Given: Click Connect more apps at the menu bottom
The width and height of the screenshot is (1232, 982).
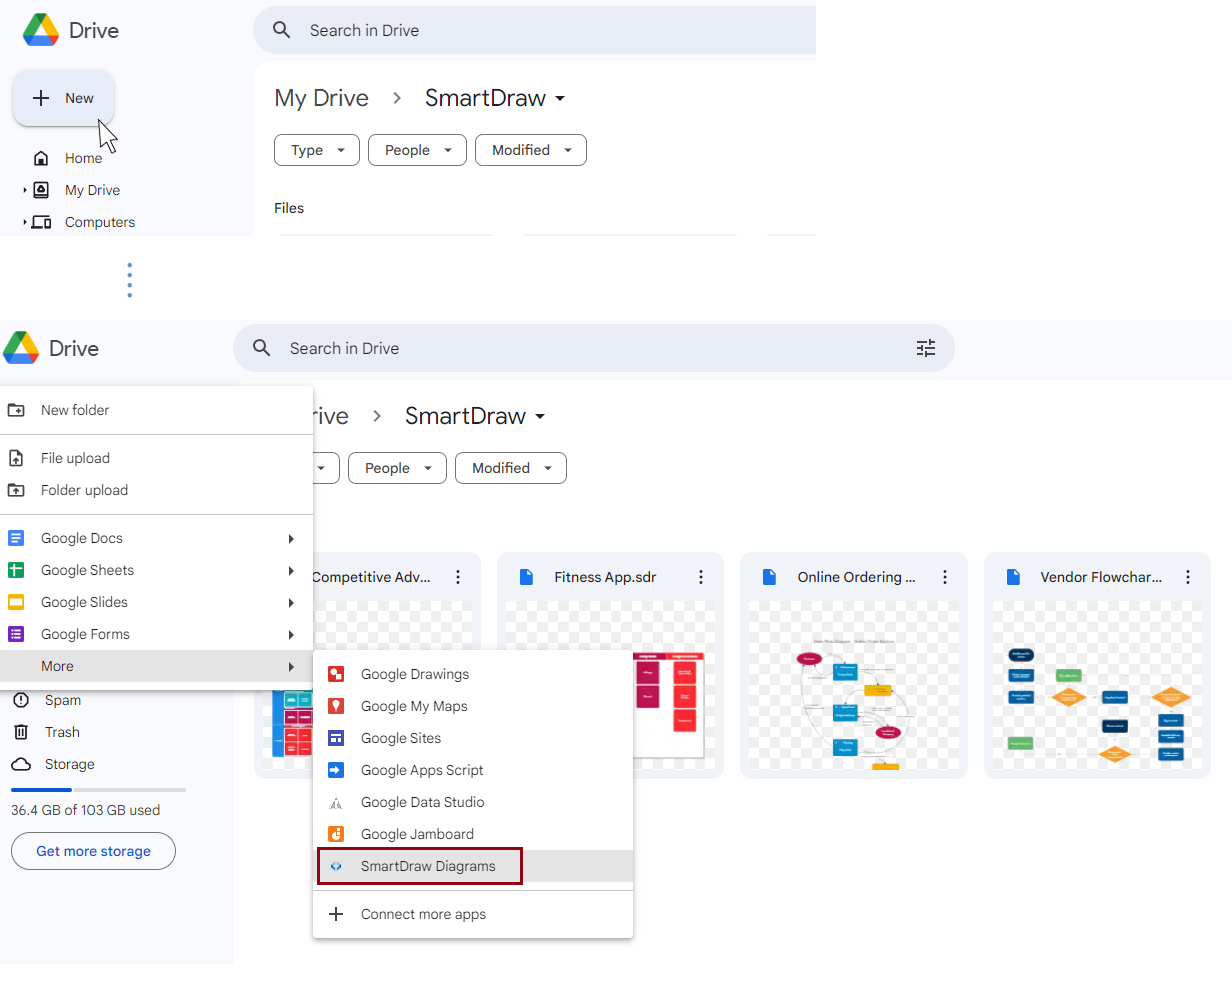Looking at the screenshot, I should coord(422,914).
